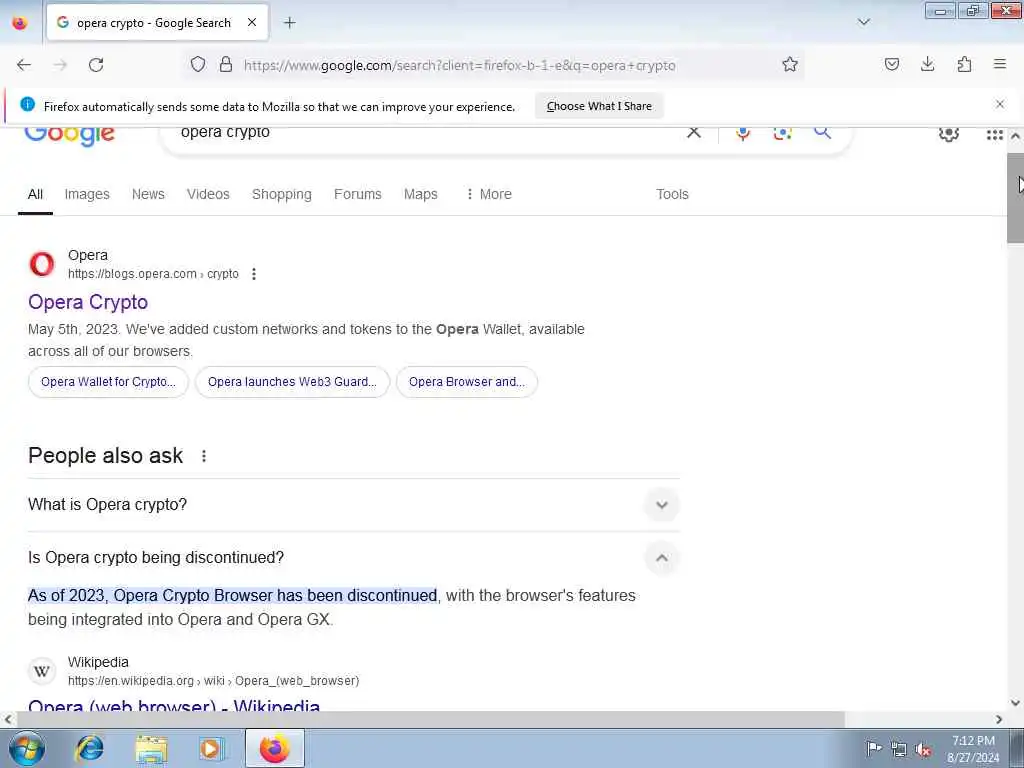Click the network tray icon
Screen dimensions: 1024x768
pyautogui.click(x=899, y=749)
